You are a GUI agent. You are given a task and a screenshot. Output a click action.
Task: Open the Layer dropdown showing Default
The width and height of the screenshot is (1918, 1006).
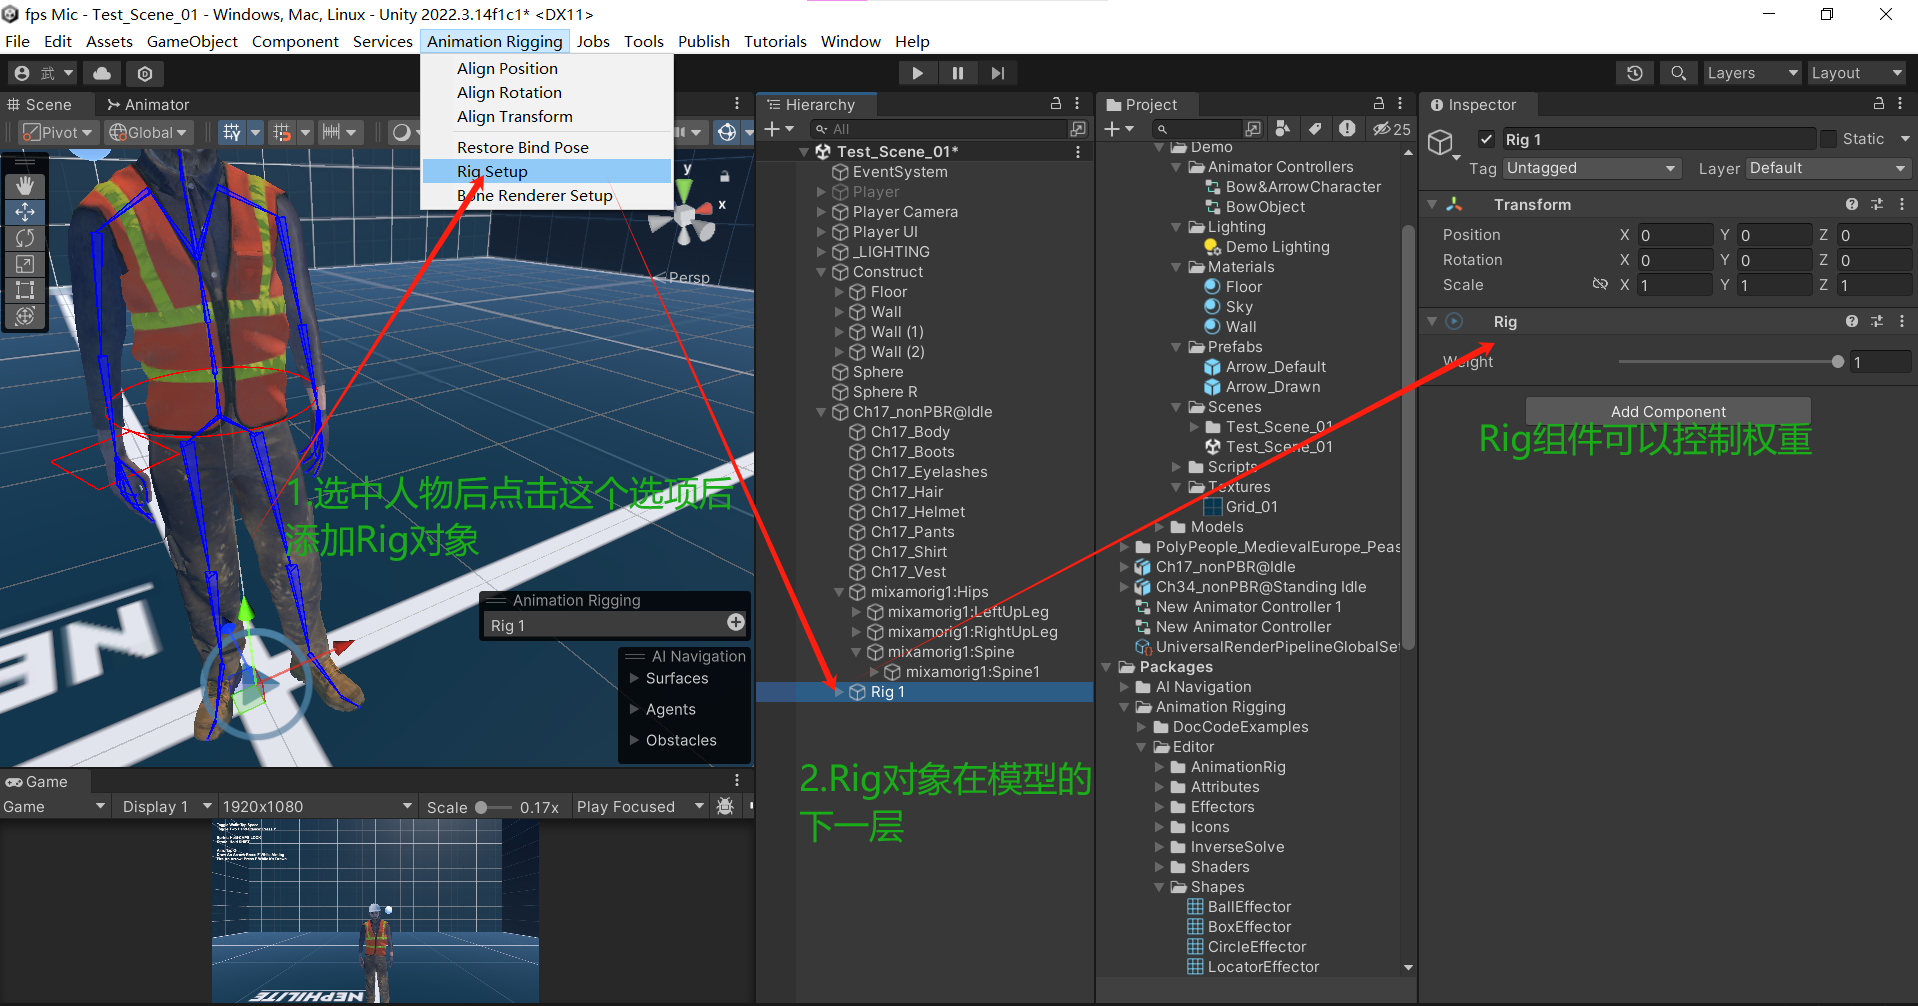point(1828,168)
